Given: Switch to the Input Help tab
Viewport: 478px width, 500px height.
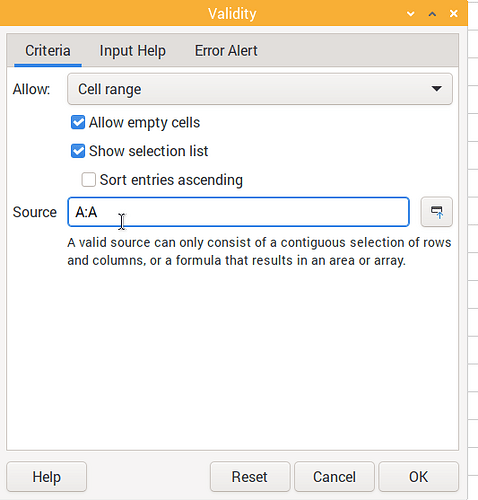Looking at the screenshot, I should (132, 51).
